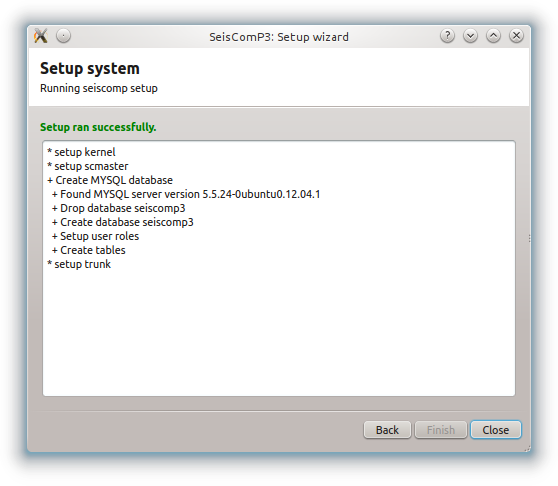The height and width of the screenshot is (486, 558).
Task: Click the Found MYSQL server version line
Action: coord(186,194)
